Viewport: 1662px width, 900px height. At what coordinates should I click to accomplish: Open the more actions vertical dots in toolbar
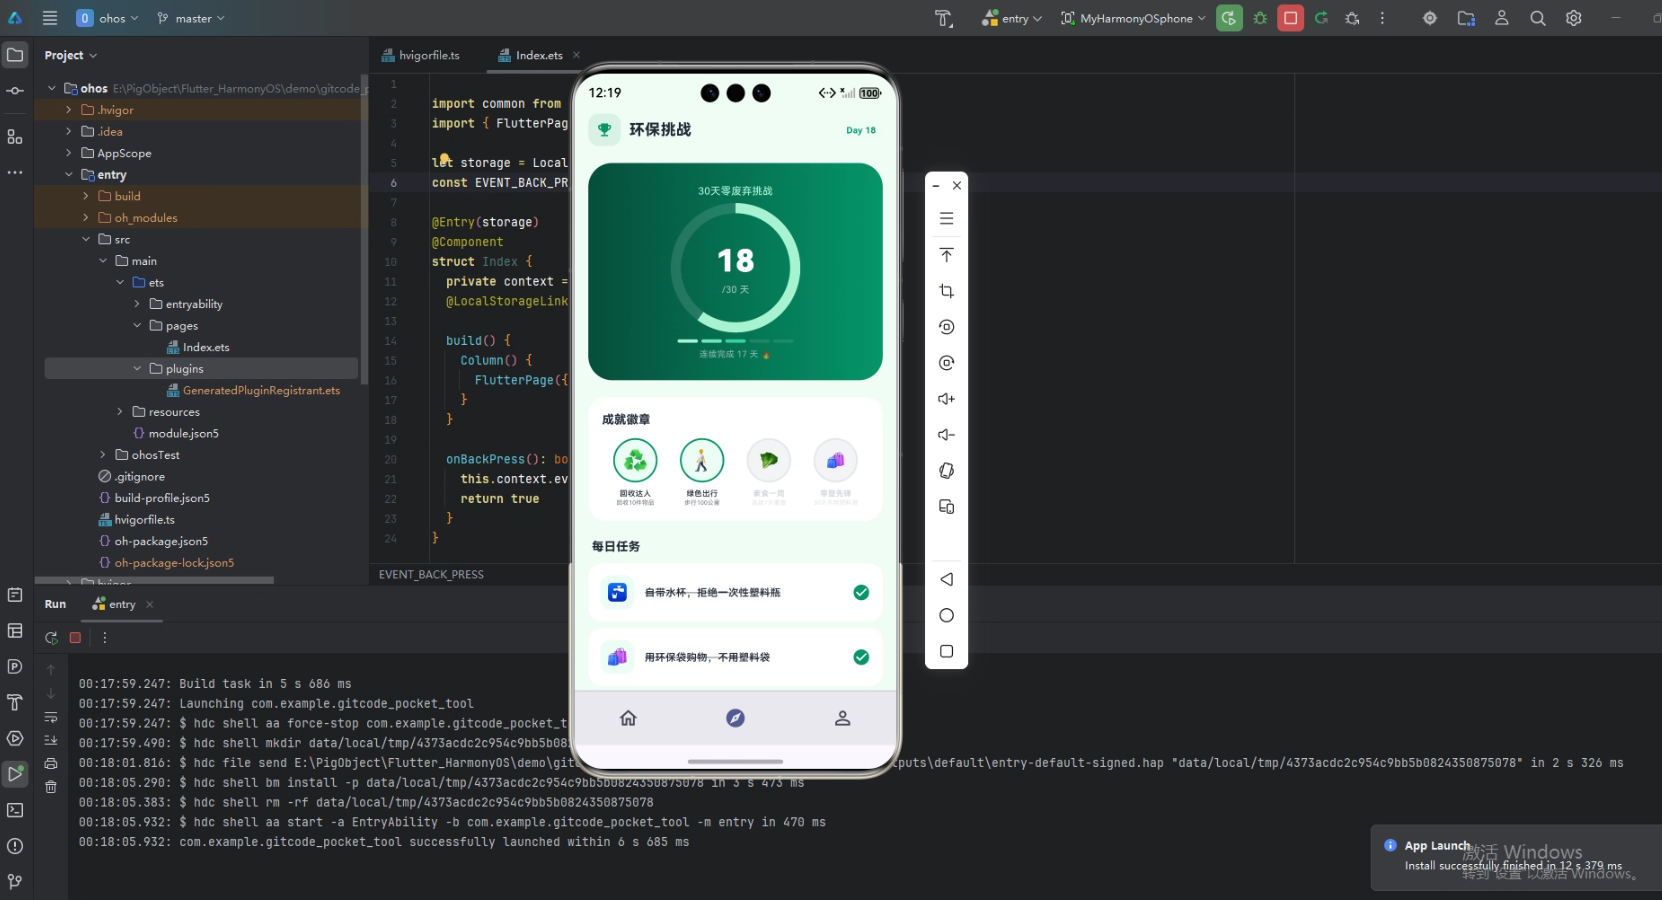coord(1383,18)
